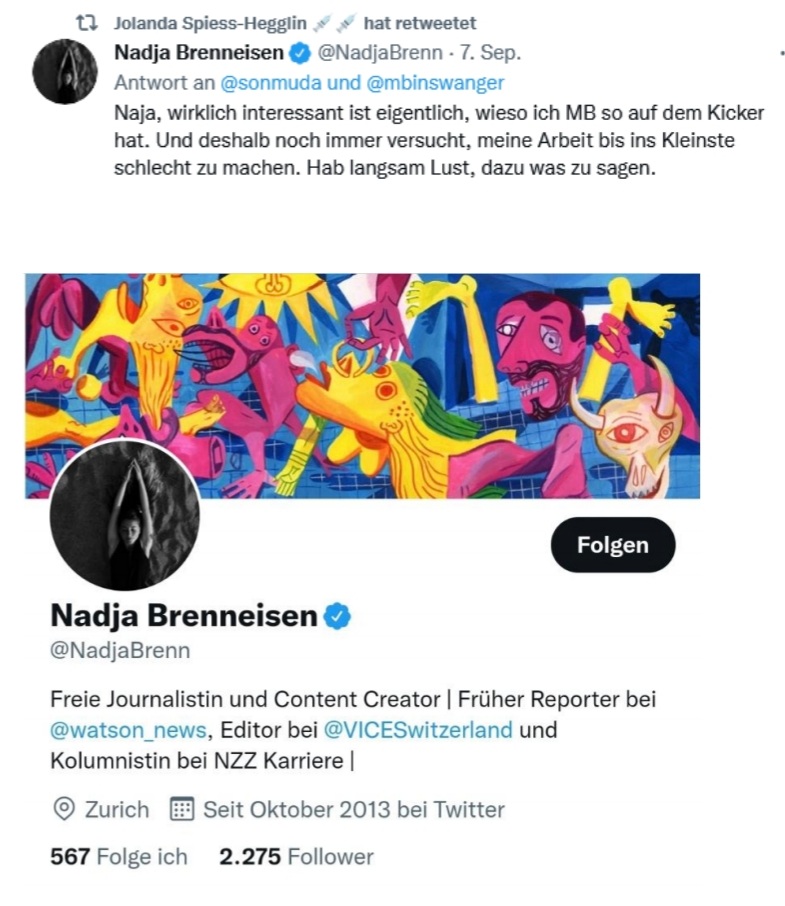Open the 2.275 Follower list
785x906 pixels.
click(x=296, y=856)
